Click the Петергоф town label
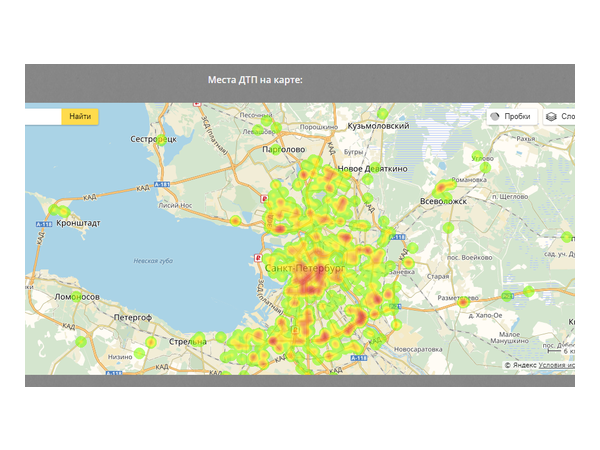 point(133,317)
